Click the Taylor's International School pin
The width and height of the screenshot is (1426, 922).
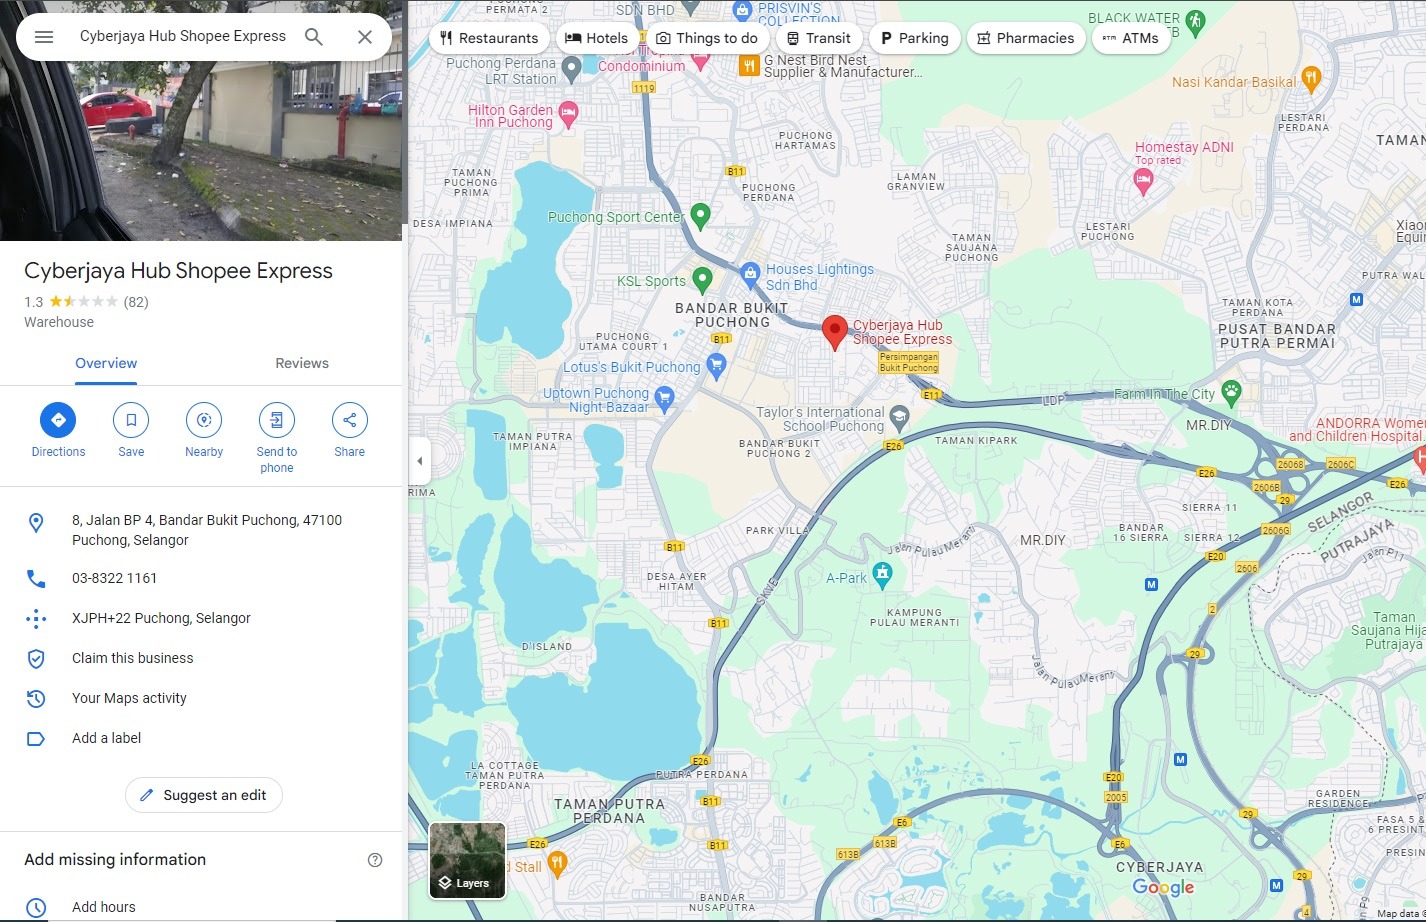pyautogui.click(x=899, y=417)
